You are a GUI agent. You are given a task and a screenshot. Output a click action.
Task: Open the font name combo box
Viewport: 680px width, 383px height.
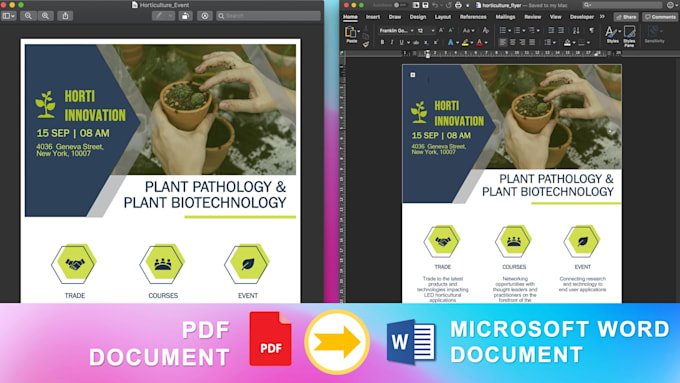pyautogui.click(x=396, y=31)
